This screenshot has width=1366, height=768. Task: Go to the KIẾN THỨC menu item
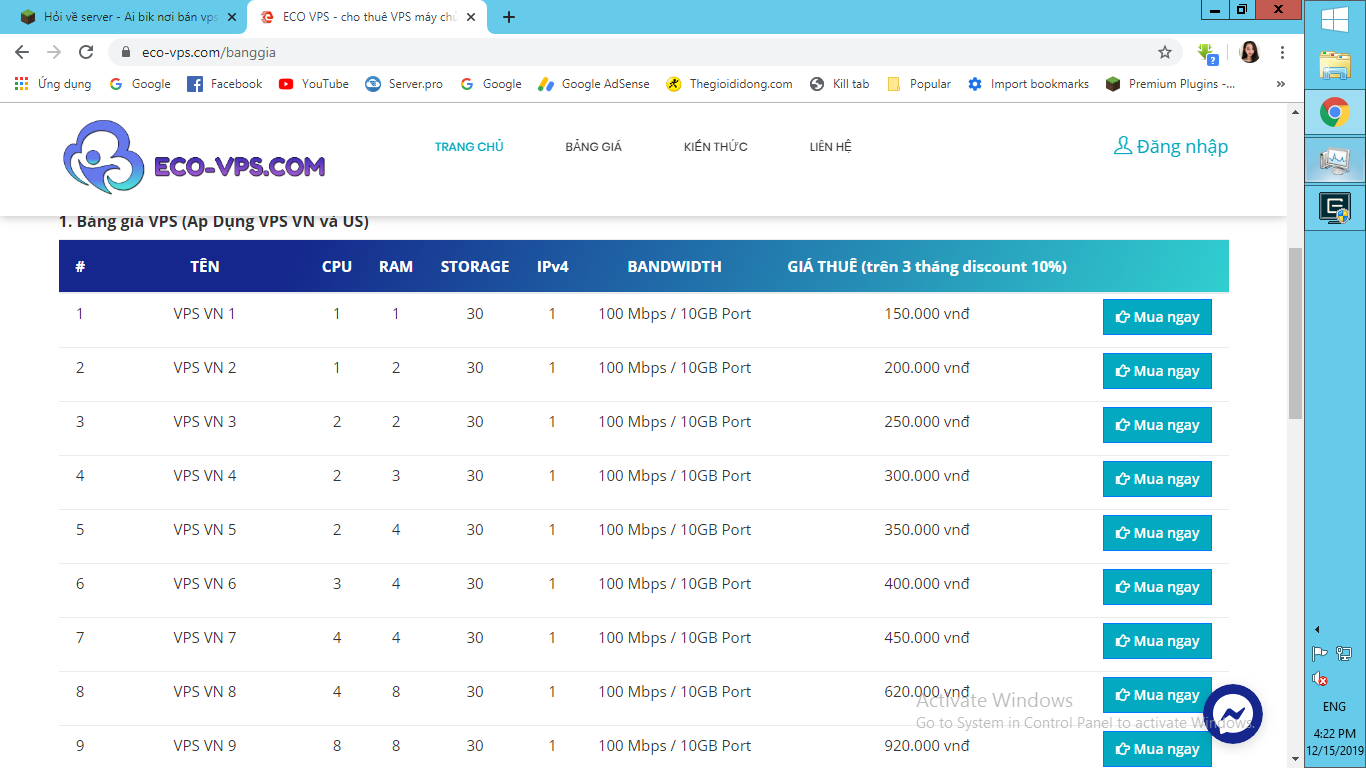[715, 147]
